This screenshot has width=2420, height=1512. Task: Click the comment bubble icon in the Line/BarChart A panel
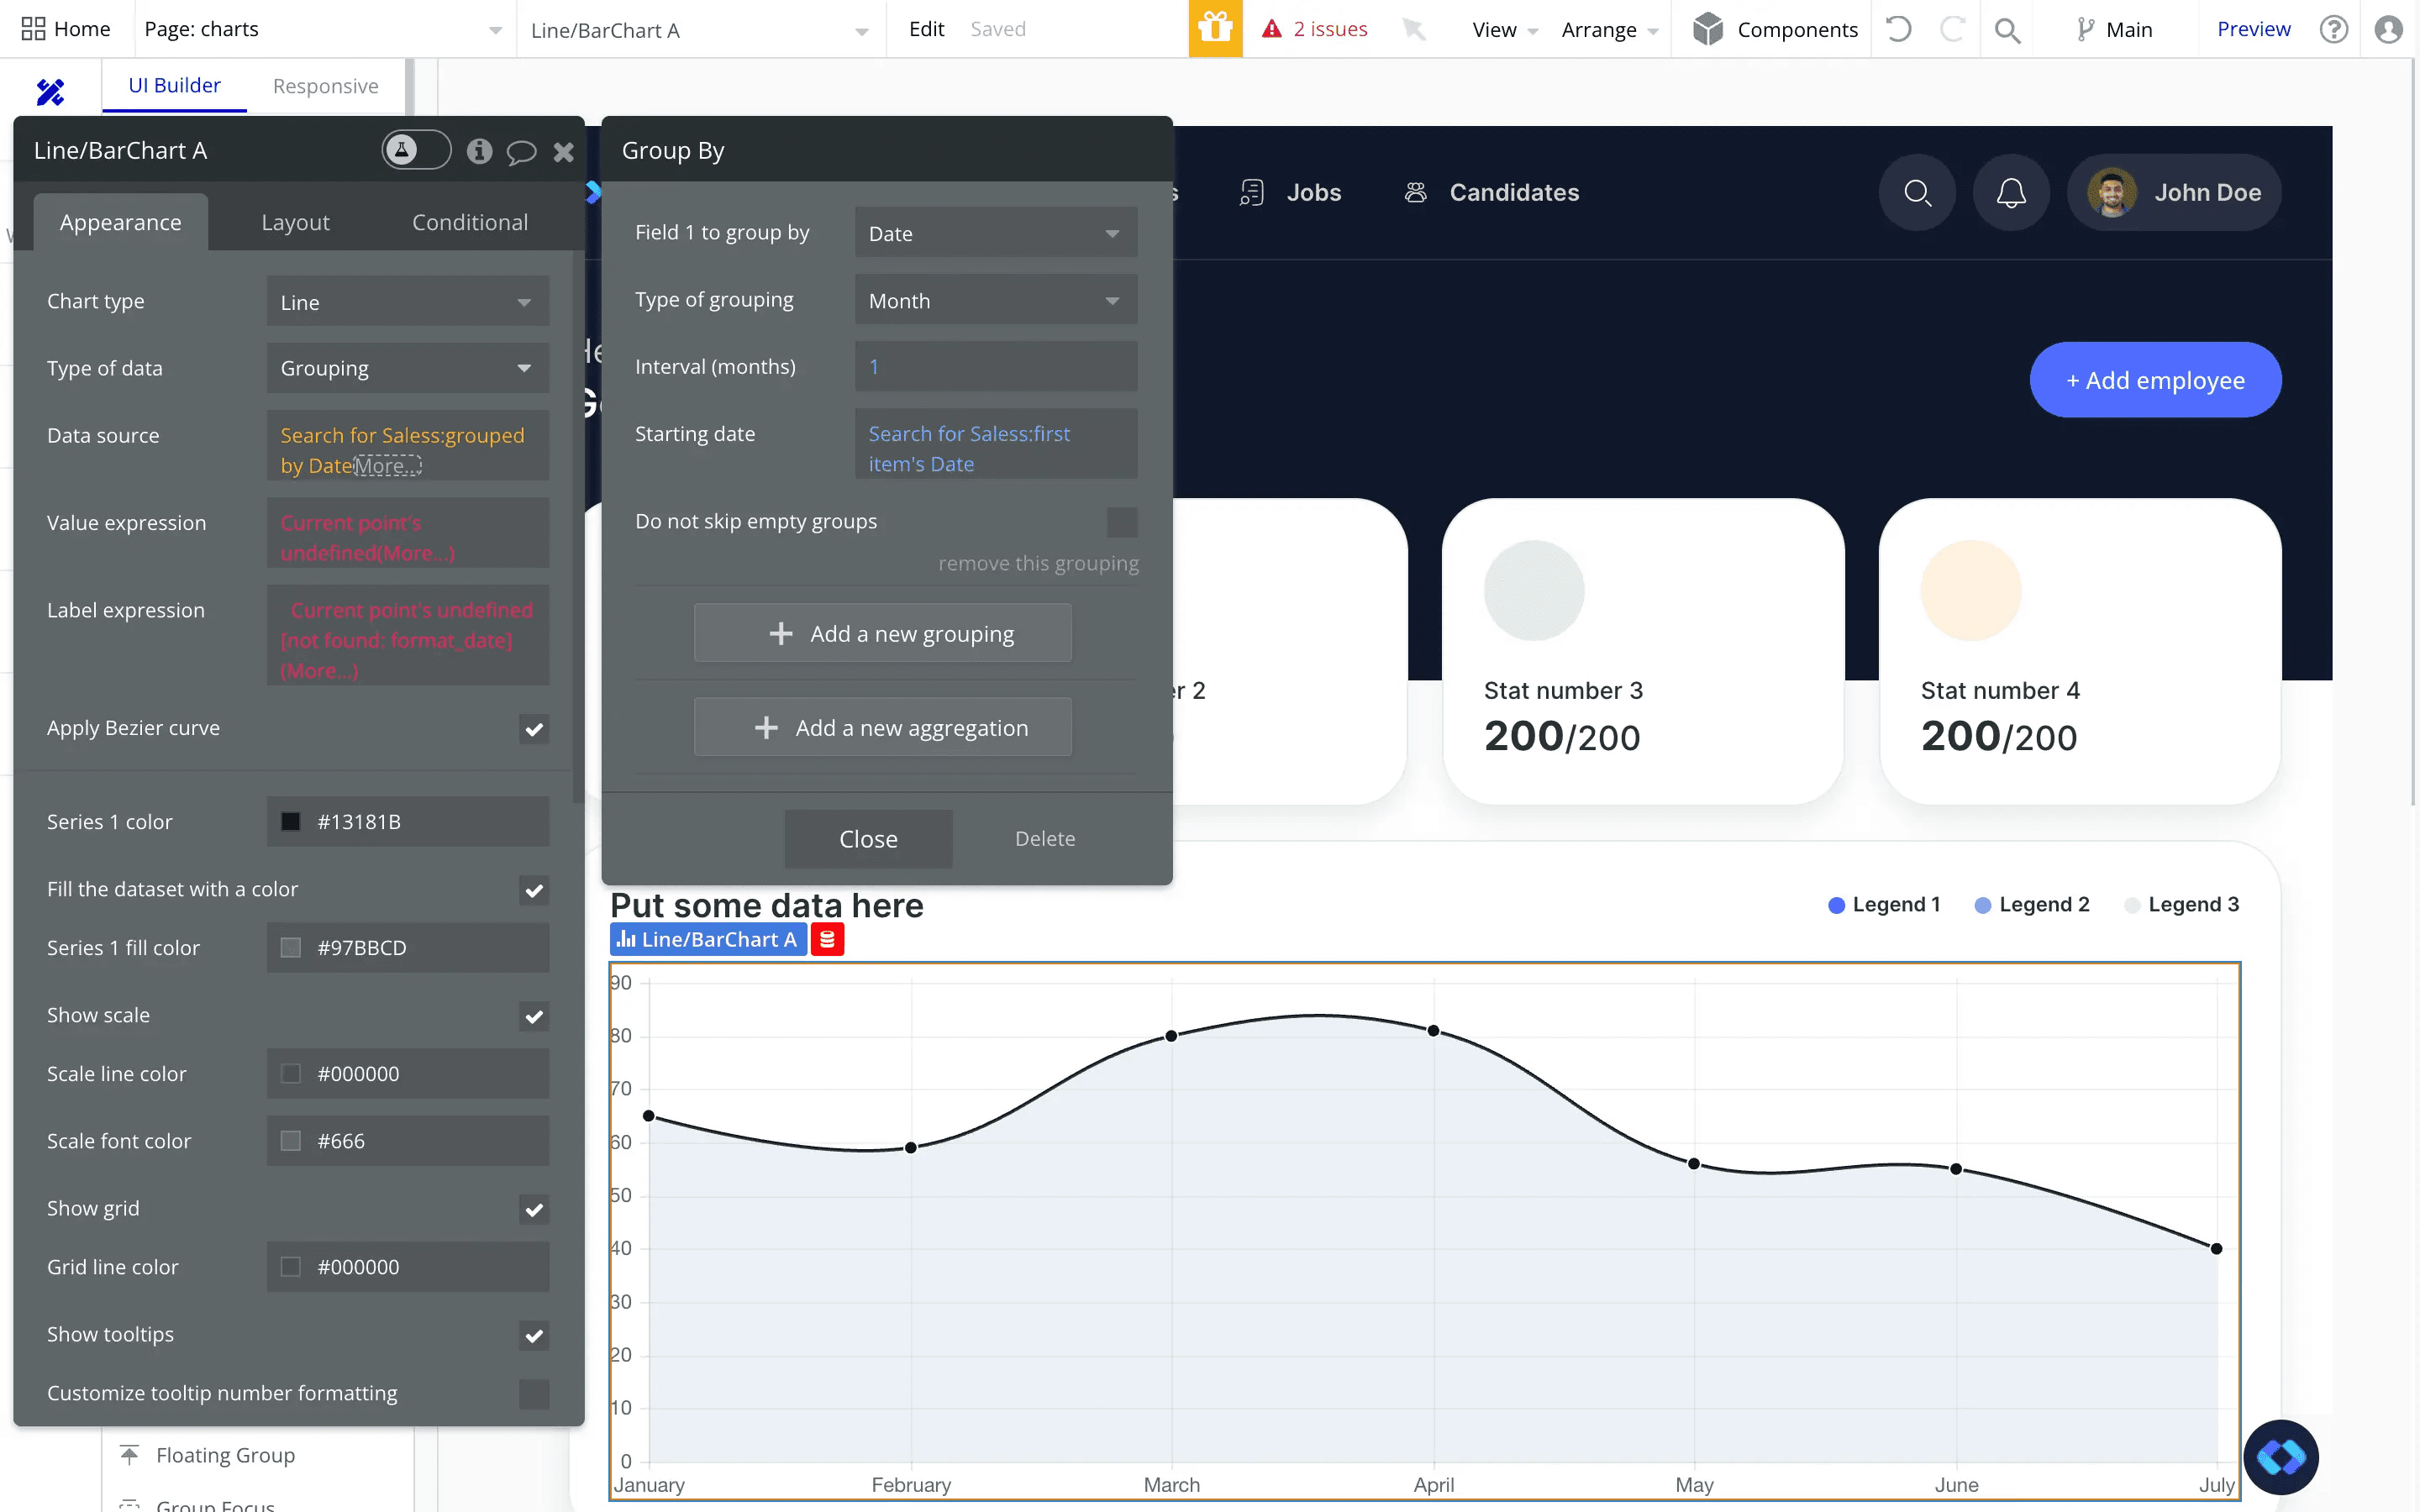[522, 151]
